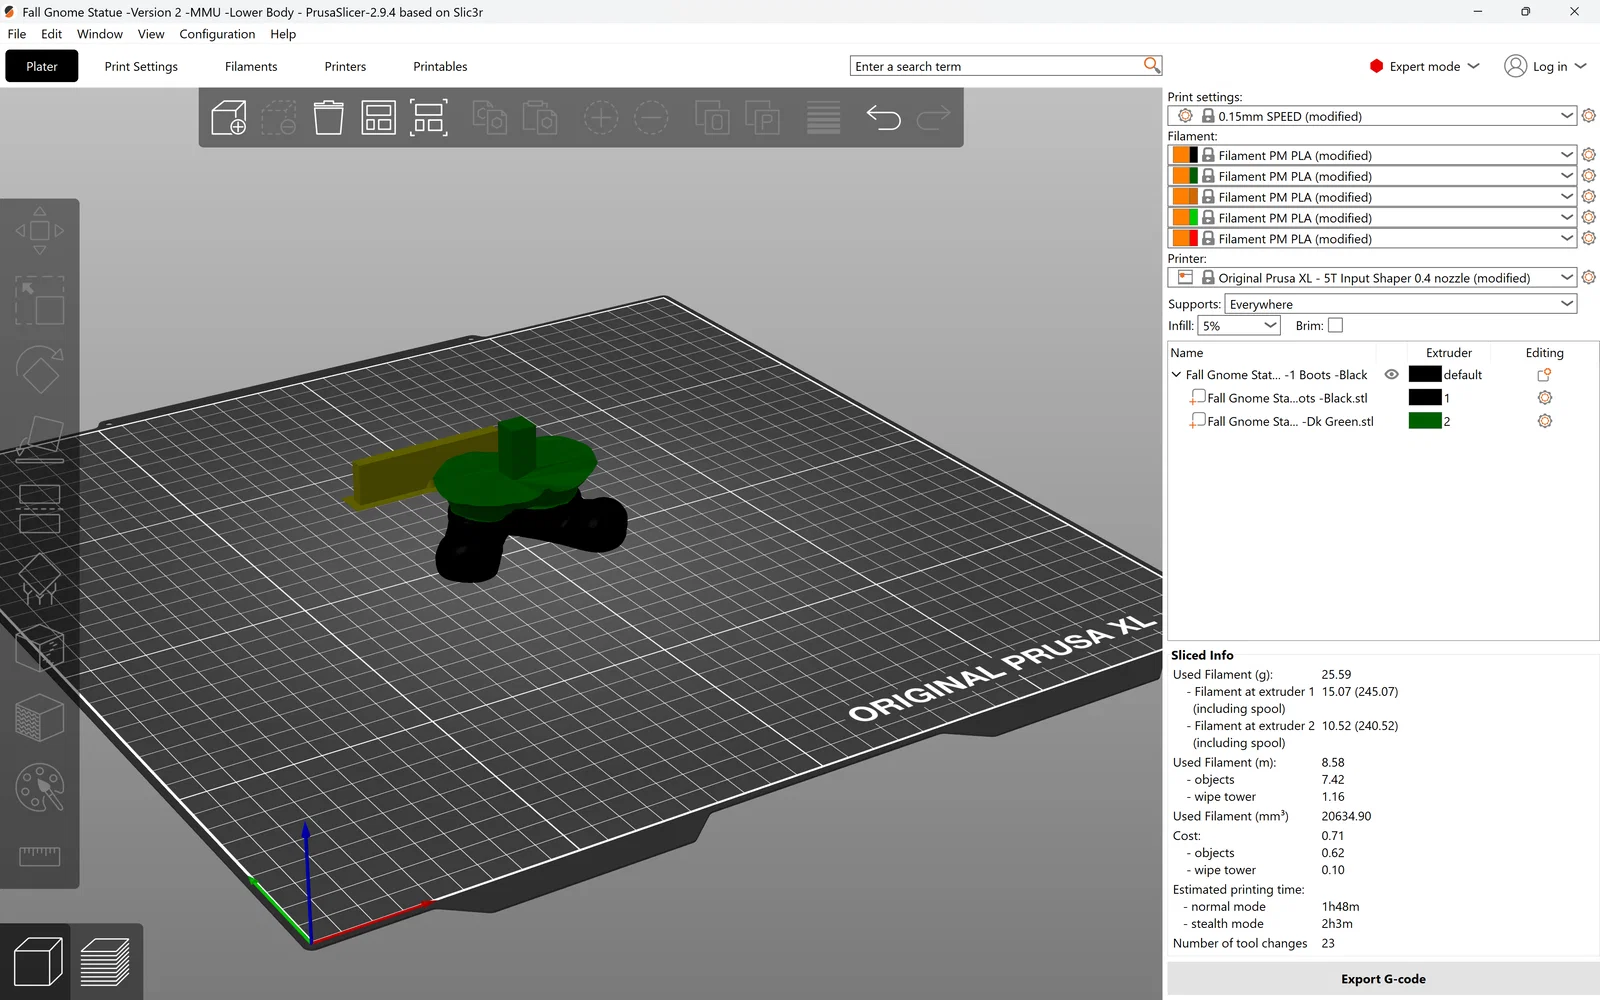Open the Help menu
The width and height of the screenshot is (1600, 1000).
[x=283, y=34]
